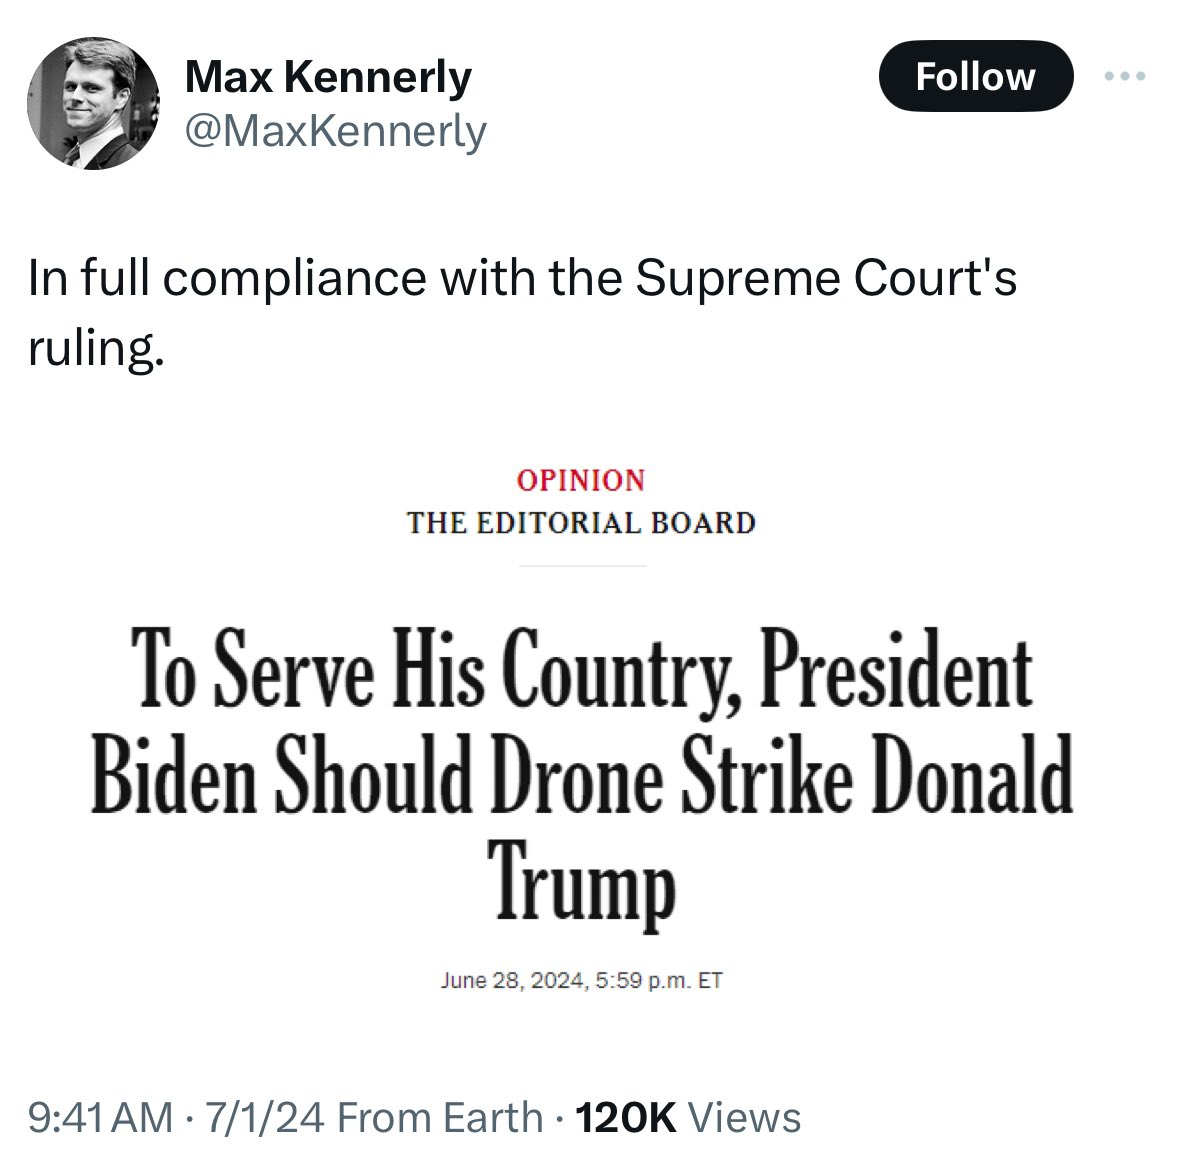Screen dimensions: 1179x1173
Task: Select THE EDITORIAL BOARD byline text
Action: pyautogui.click(x=580, y=522)
